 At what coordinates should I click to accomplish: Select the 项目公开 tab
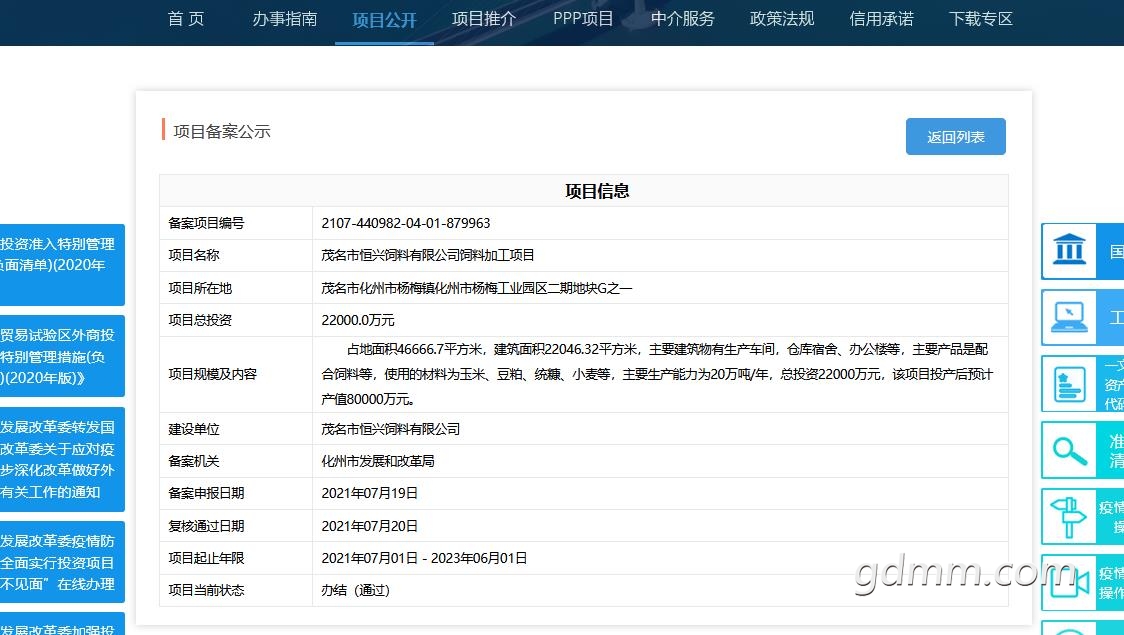point(384,20)
